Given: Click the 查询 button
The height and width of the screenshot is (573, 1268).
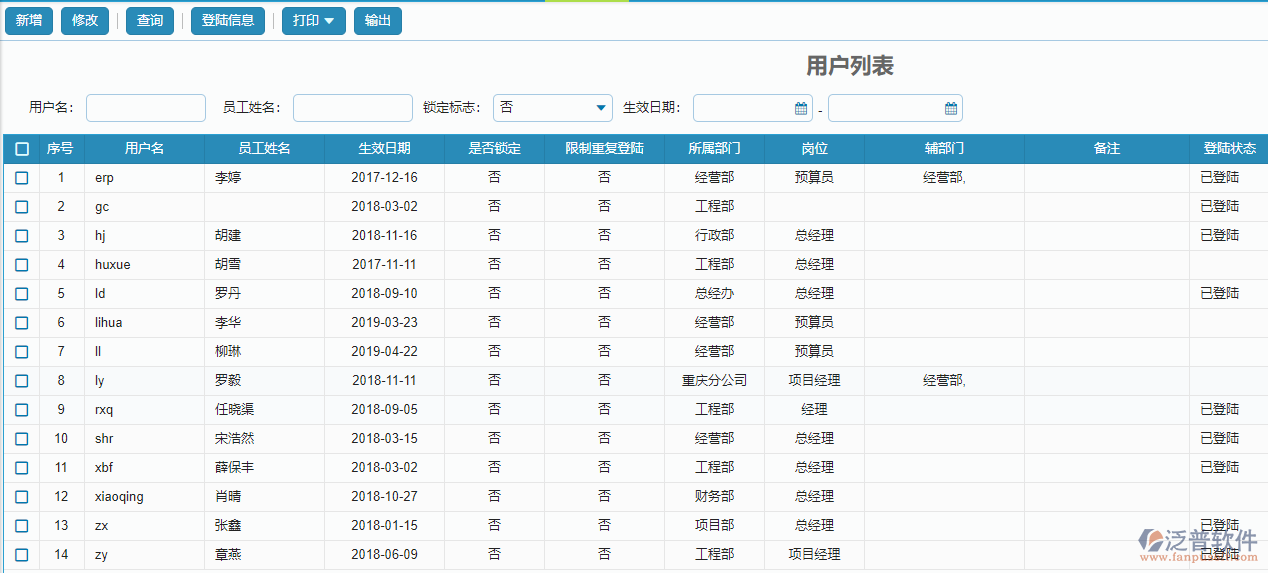Looking at the screenshot, I should tap(150, 20).
